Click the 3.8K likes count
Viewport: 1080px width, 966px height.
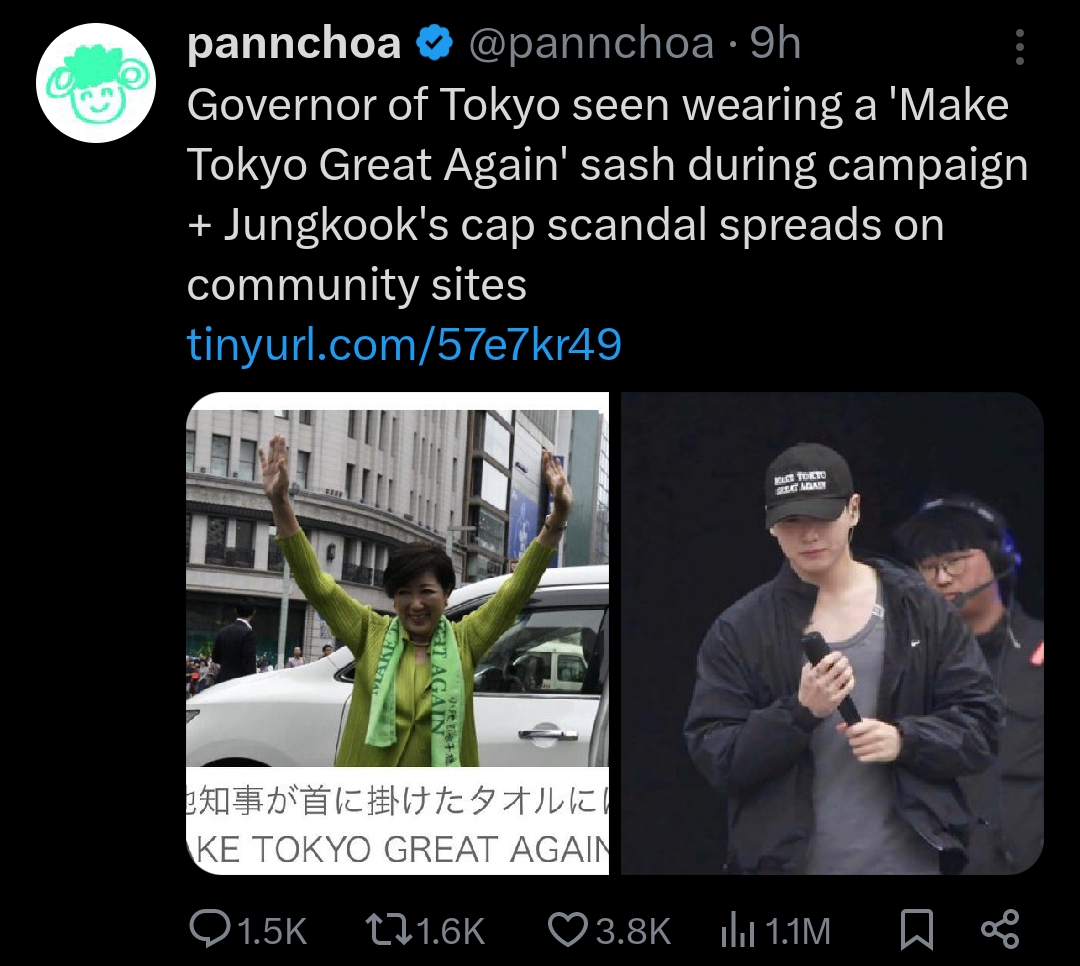point(633,931)
